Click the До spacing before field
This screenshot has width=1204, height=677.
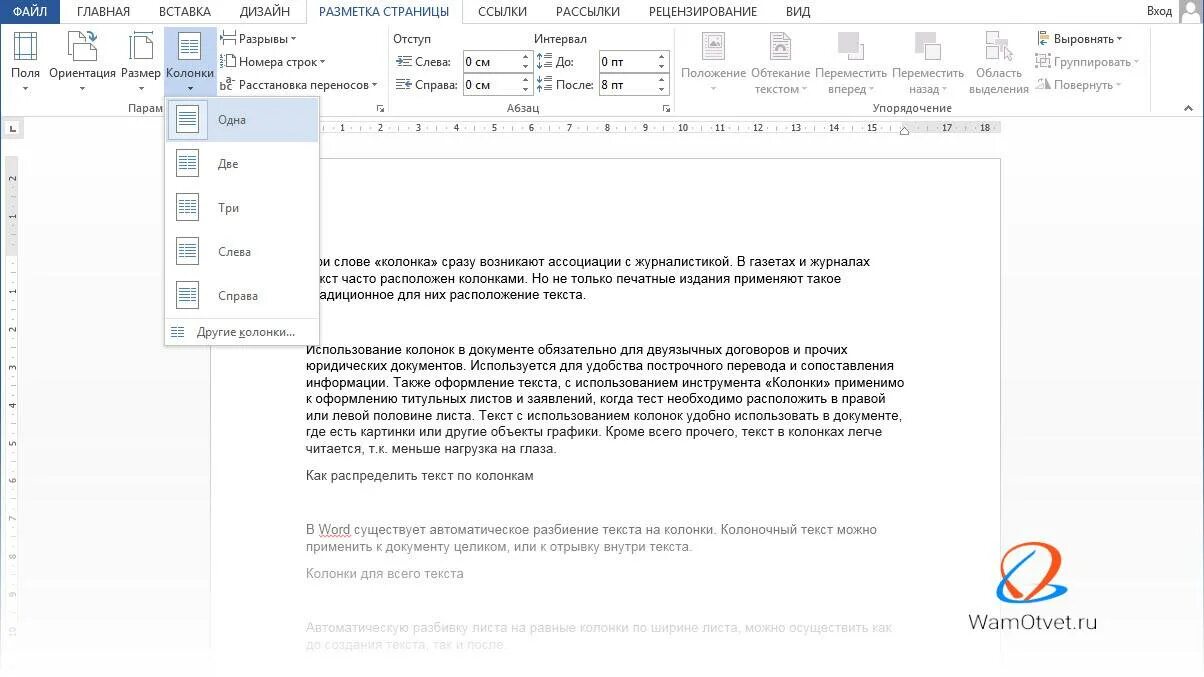[x=627, y=62]
